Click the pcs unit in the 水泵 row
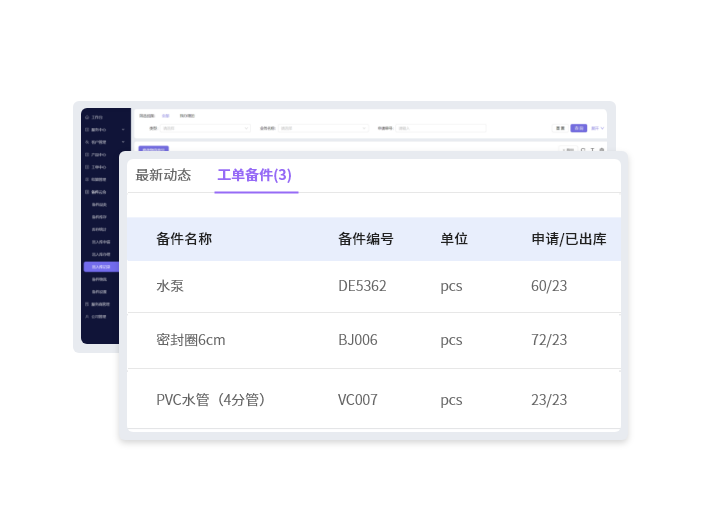The image size is (716, 513). click(451, 286)
